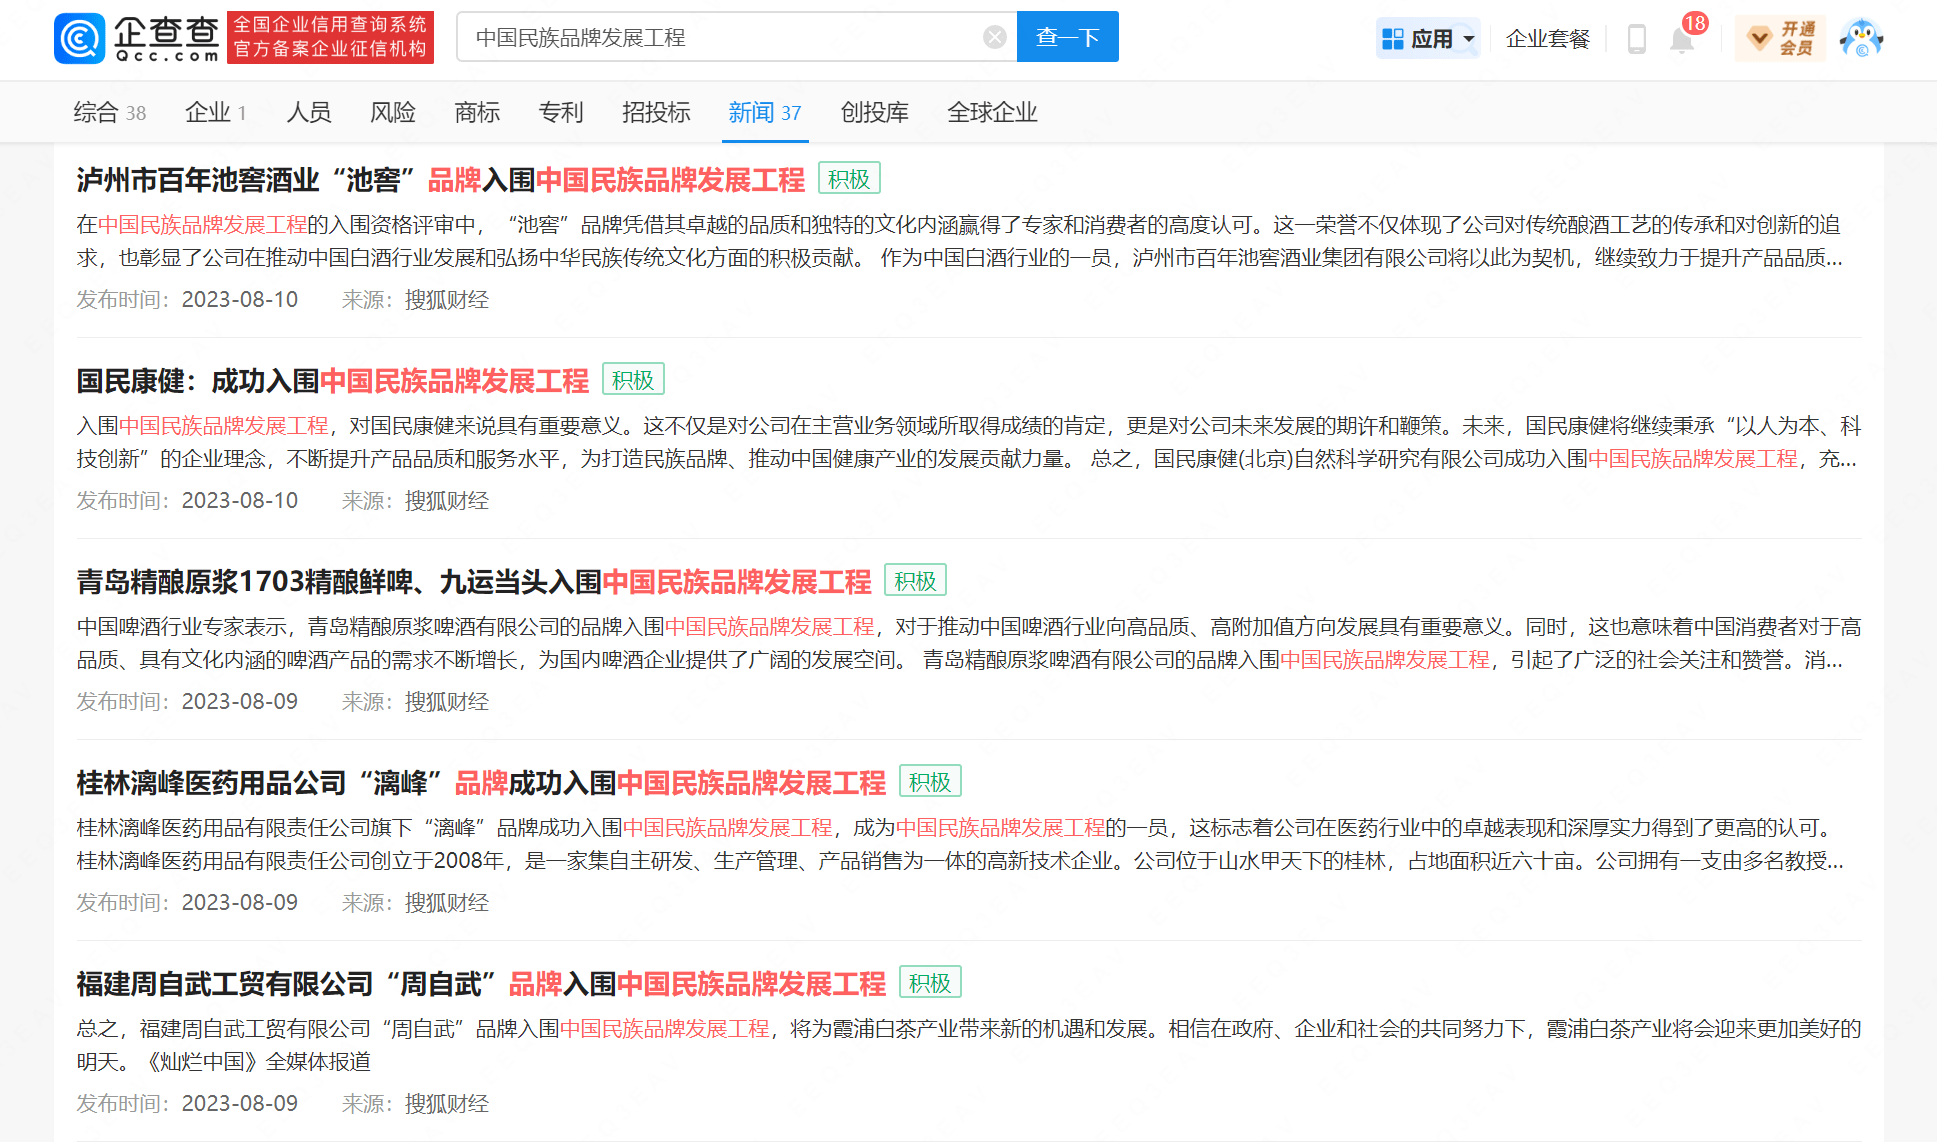Click date 2023-08-10 under 泸州市百年池窖 article
Screen dimensions: 1937x1142
coord(240,300)
